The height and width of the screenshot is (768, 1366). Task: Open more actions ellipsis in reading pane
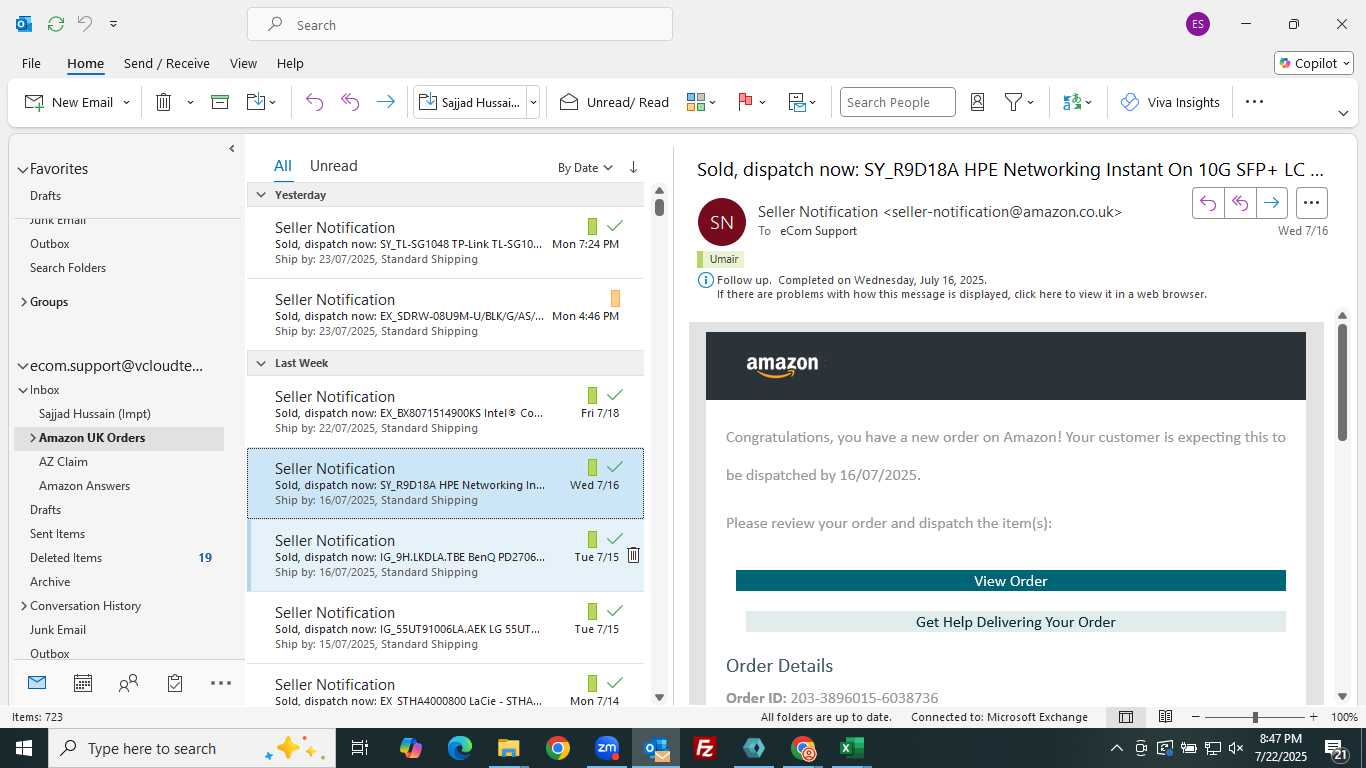[1311, 203]
